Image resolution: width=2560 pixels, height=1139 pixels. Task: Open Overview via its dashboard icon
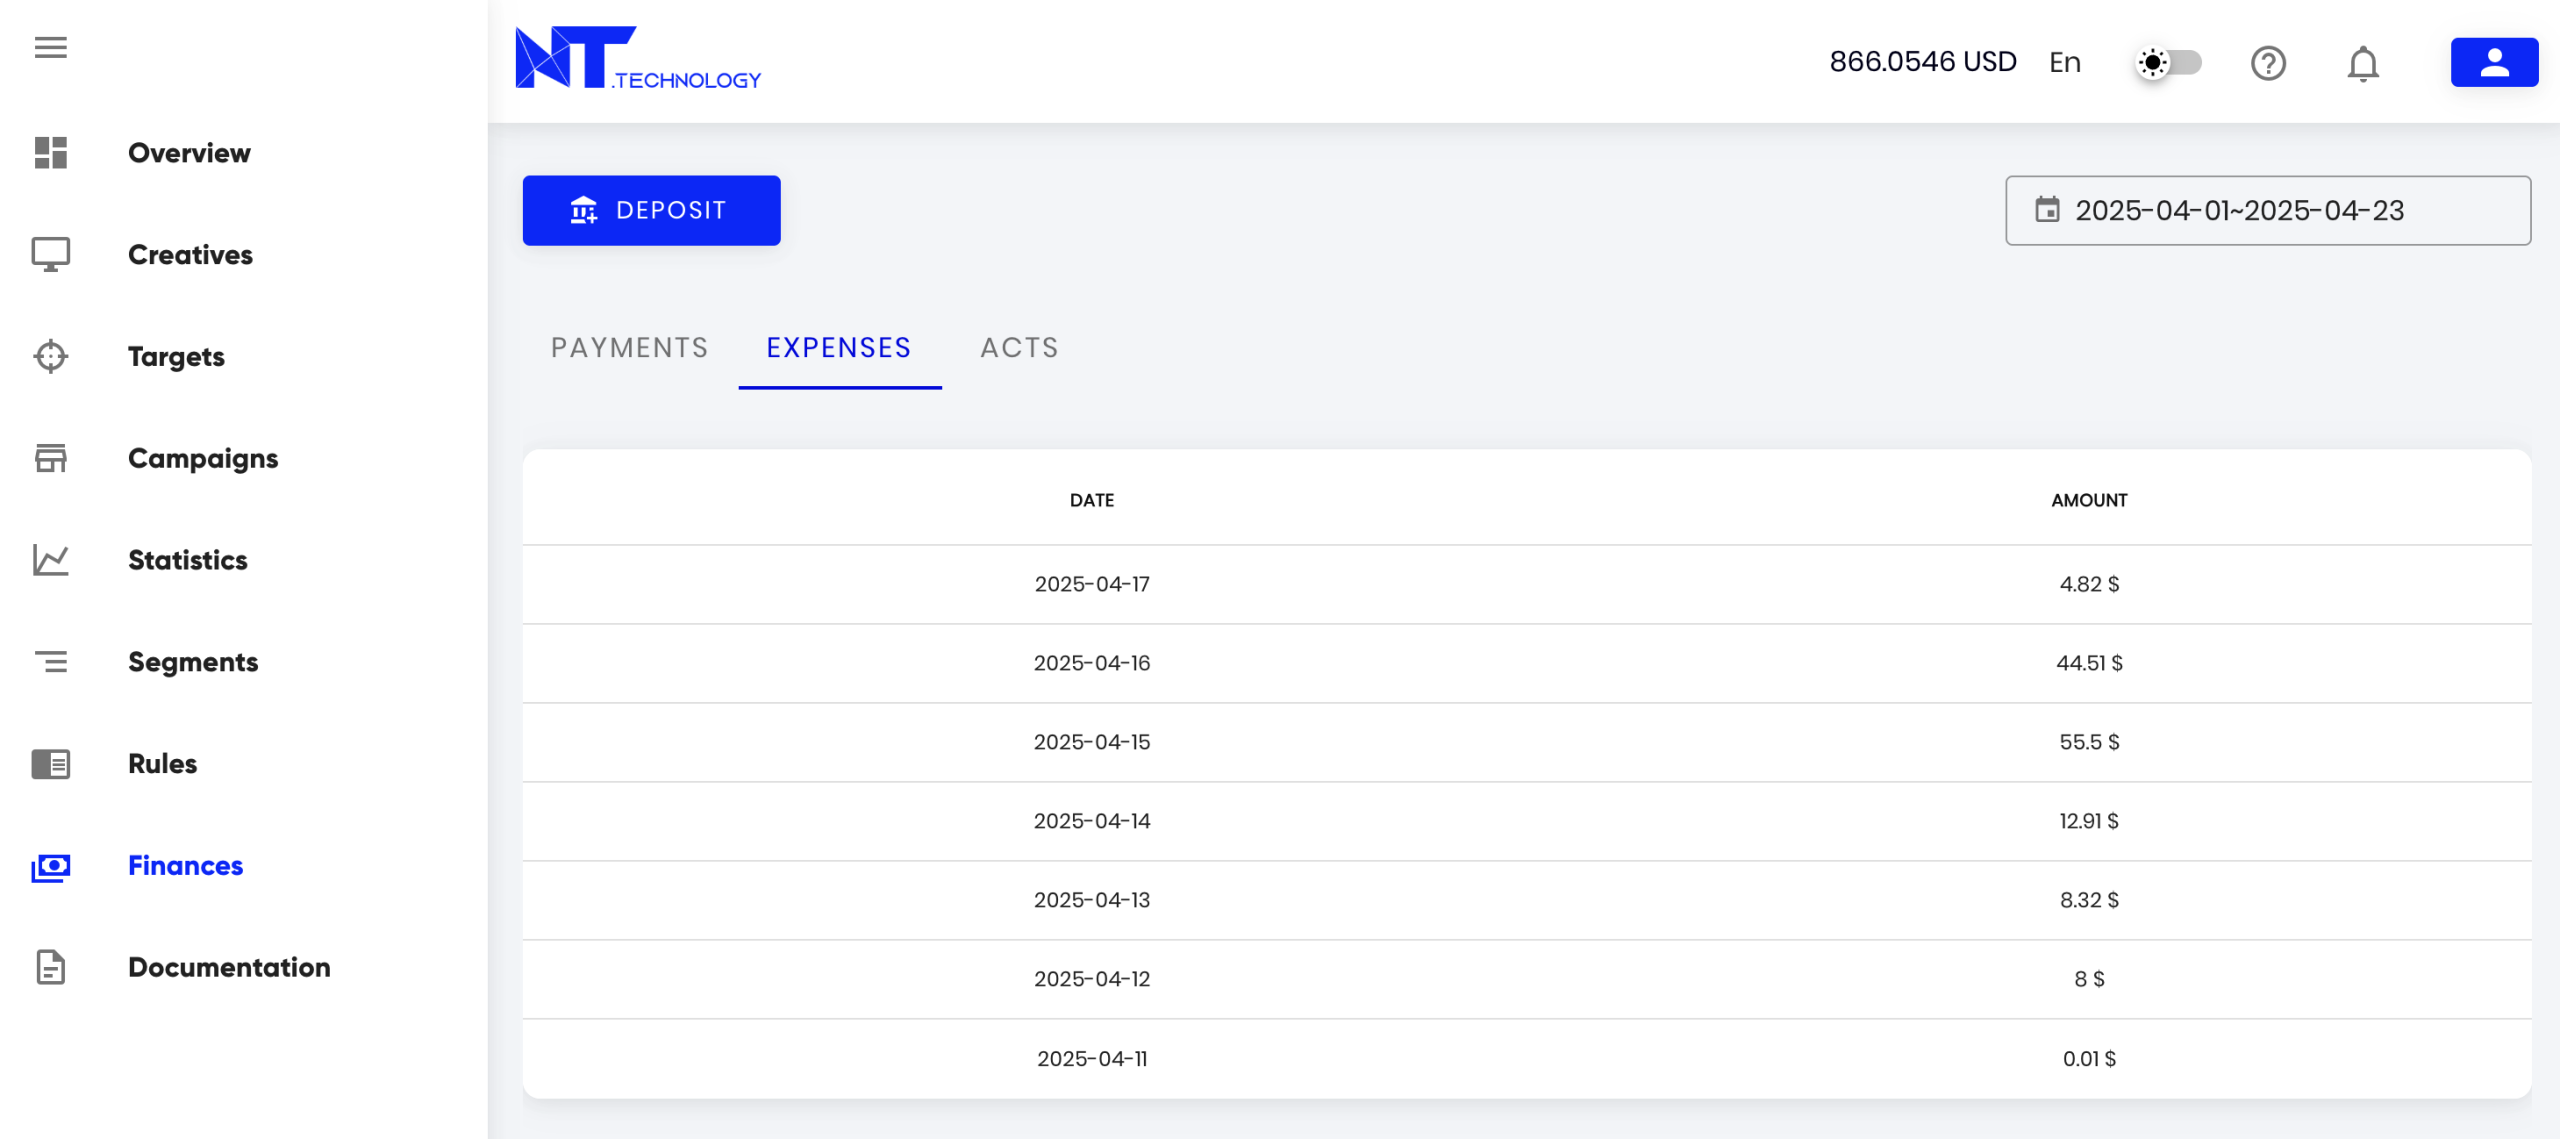point(50,153)
